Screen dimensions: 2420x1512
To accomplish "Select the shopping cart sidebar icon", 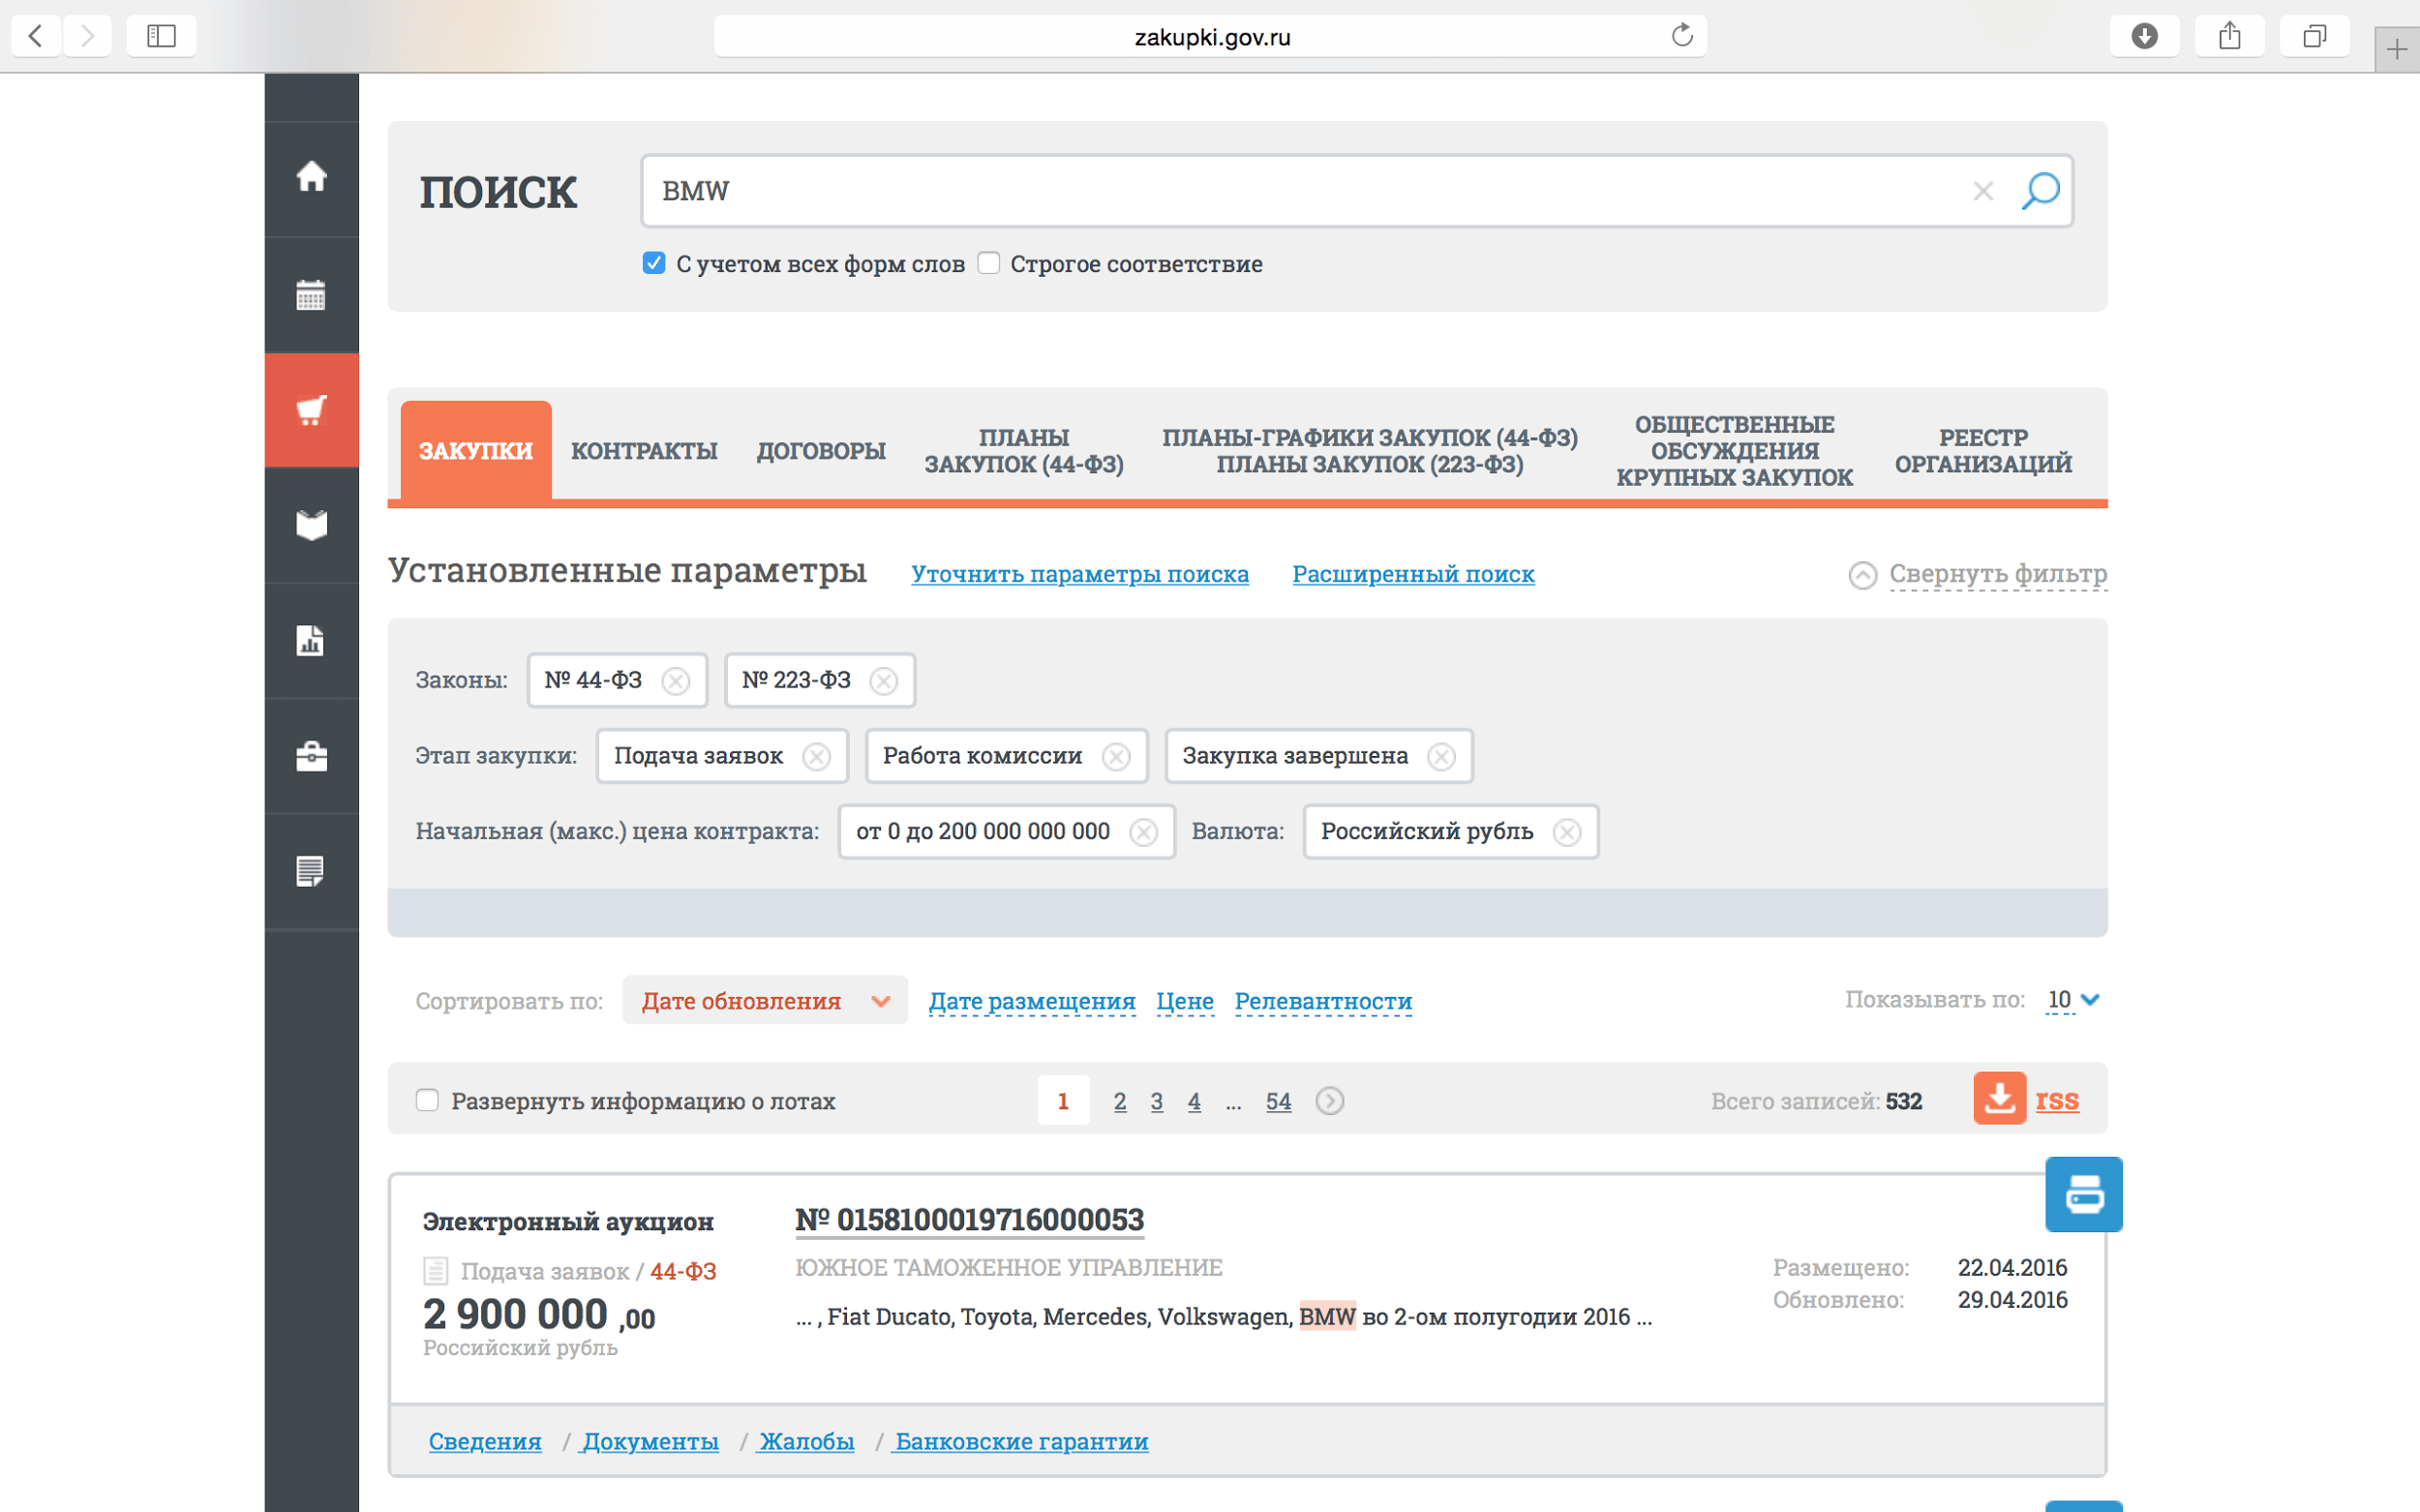I will pyautogui.click(x=311, y=410).
